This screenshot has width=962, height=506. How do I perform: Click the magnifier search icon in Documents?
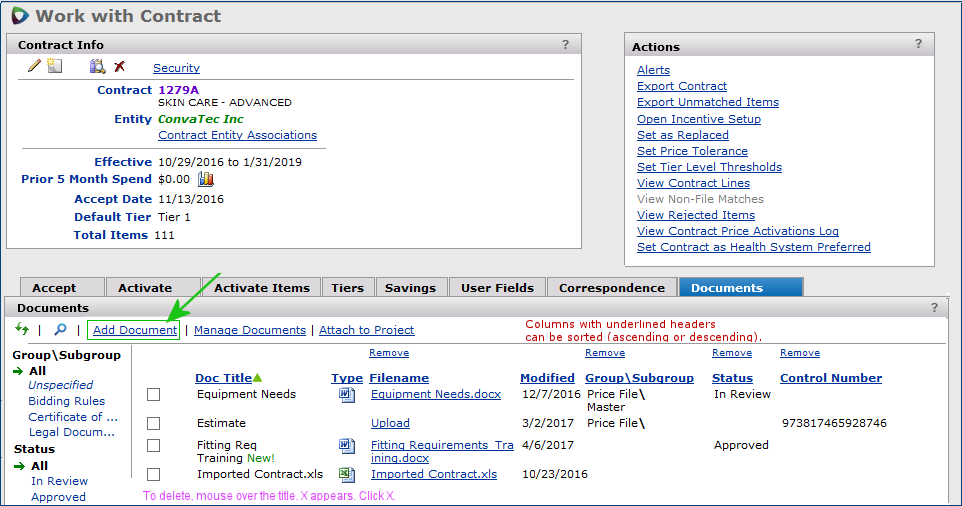[x=61, y=329]
